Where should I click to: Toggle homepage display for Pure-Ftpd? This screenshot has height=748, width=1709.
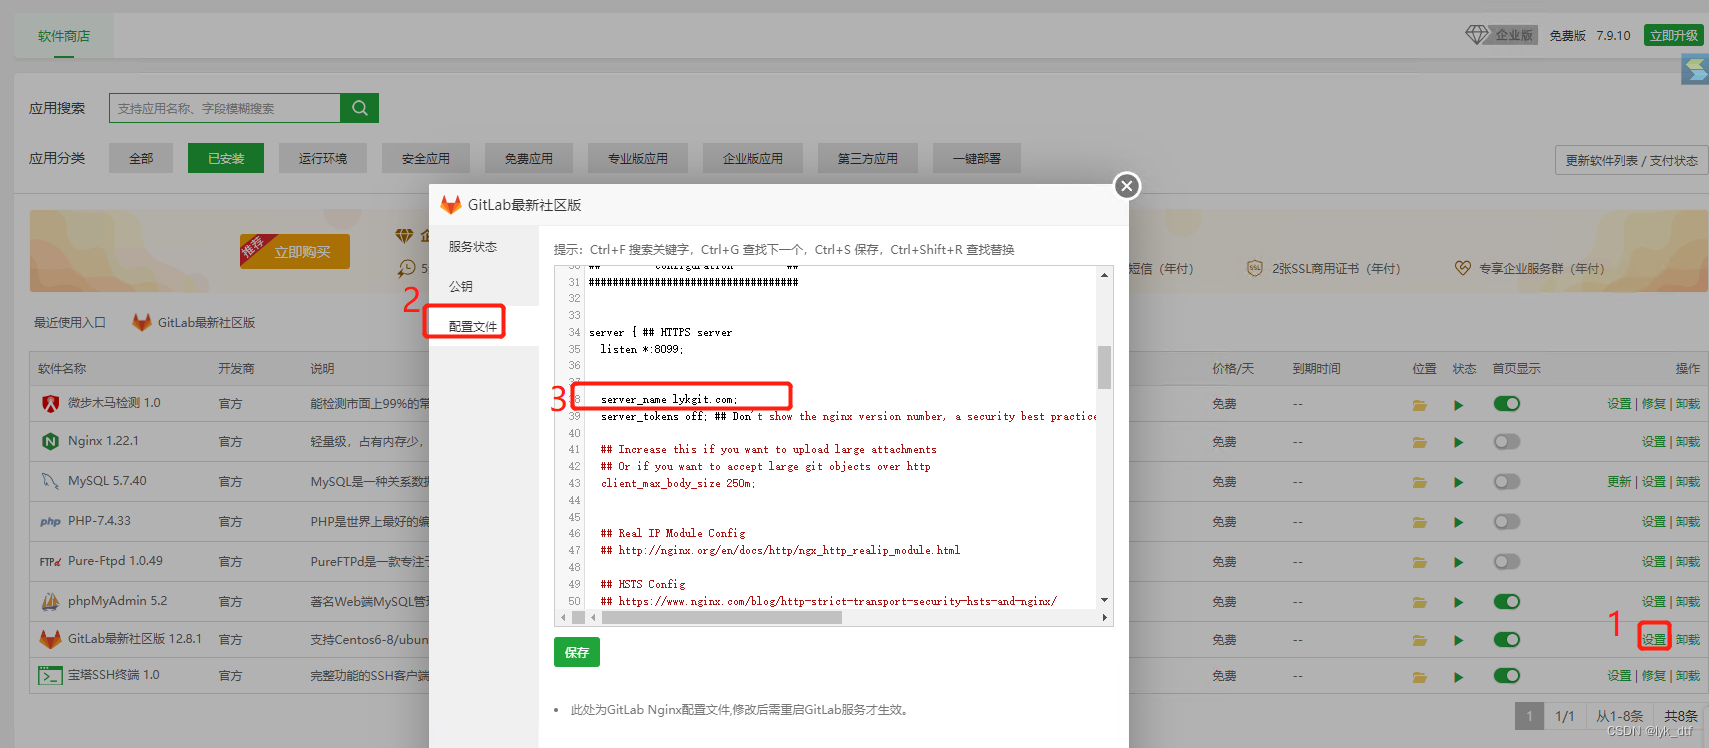pos(1507,562)
